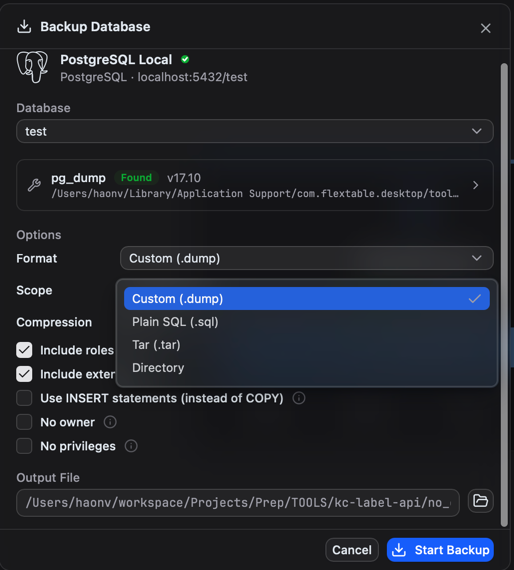Screen dimensions: 514x570
Task: Enable the No privileges checkbox
Action: click(x=24, y=446)
